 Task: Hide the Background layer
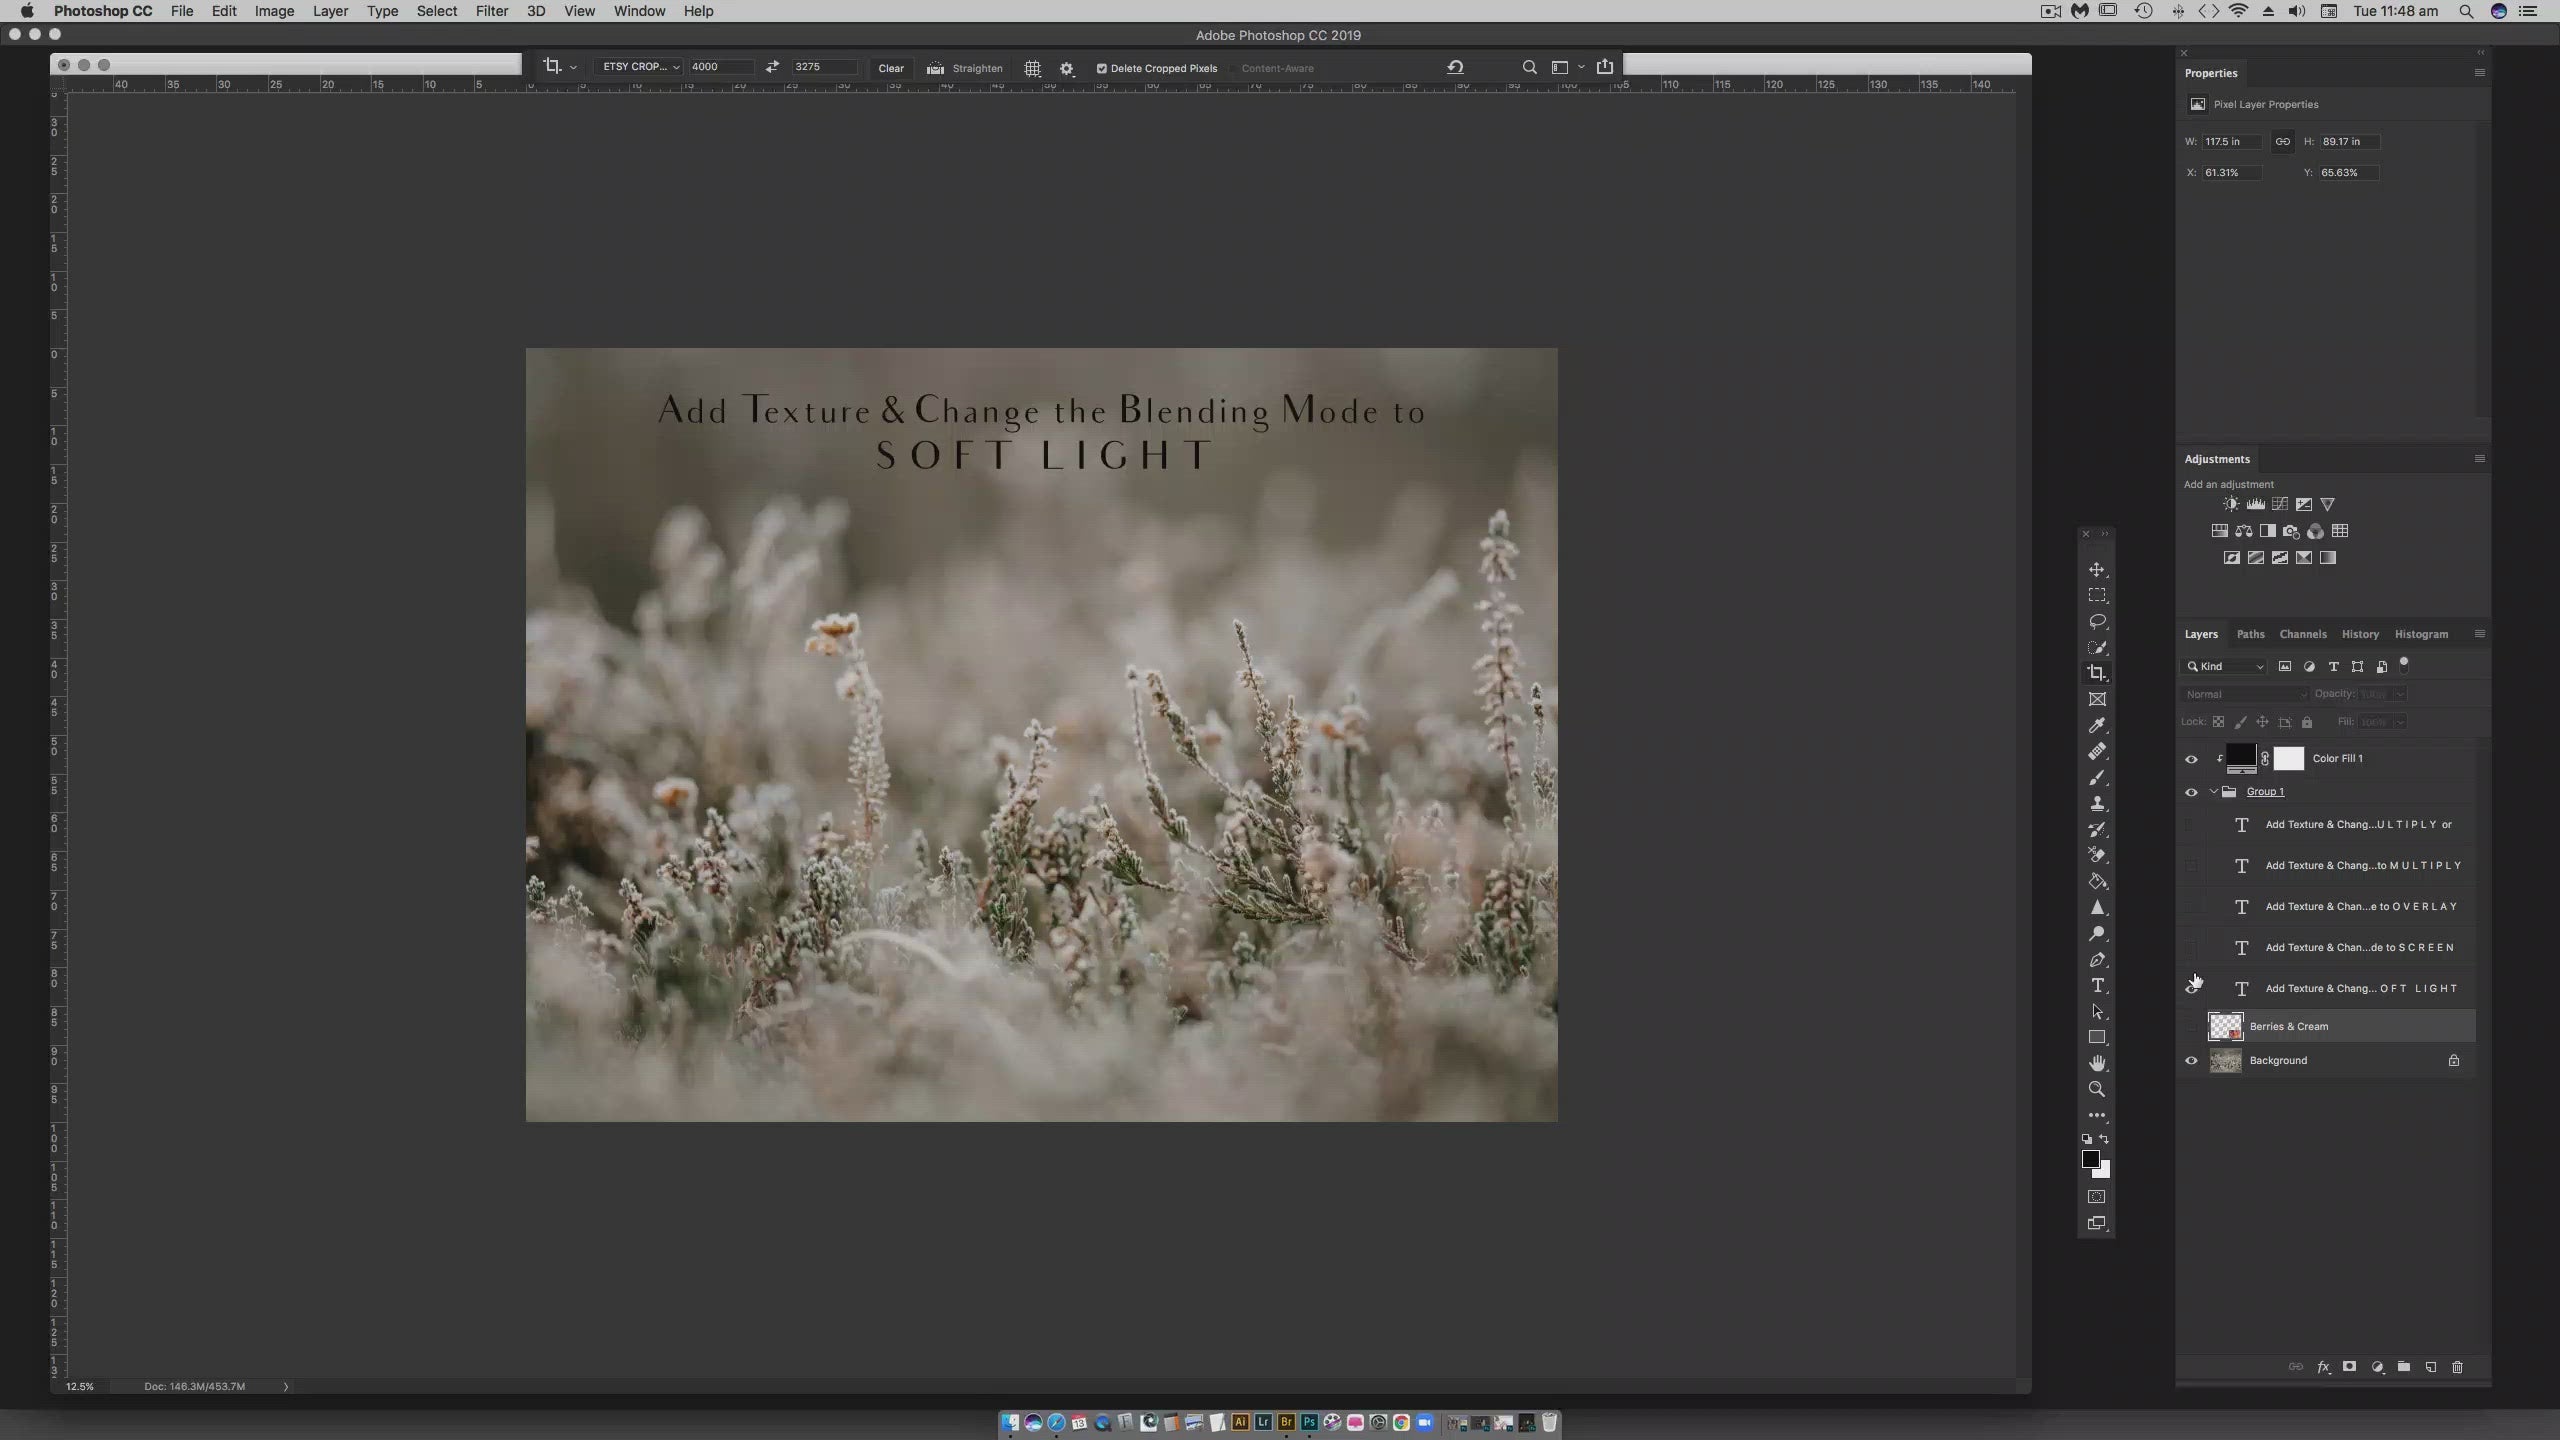2191,1060
